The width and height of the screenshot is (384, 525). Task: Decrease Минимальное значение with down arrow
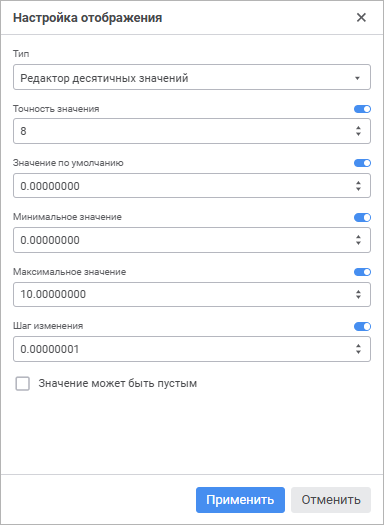[358, 243]
